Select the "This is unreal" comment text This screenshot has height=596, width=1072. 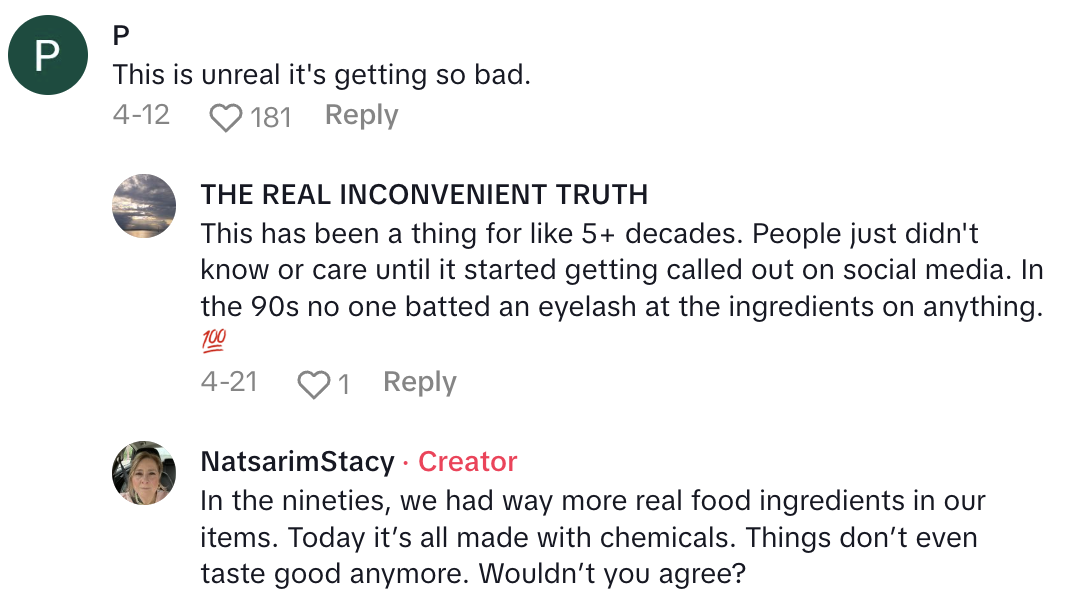tap(321, 75)
